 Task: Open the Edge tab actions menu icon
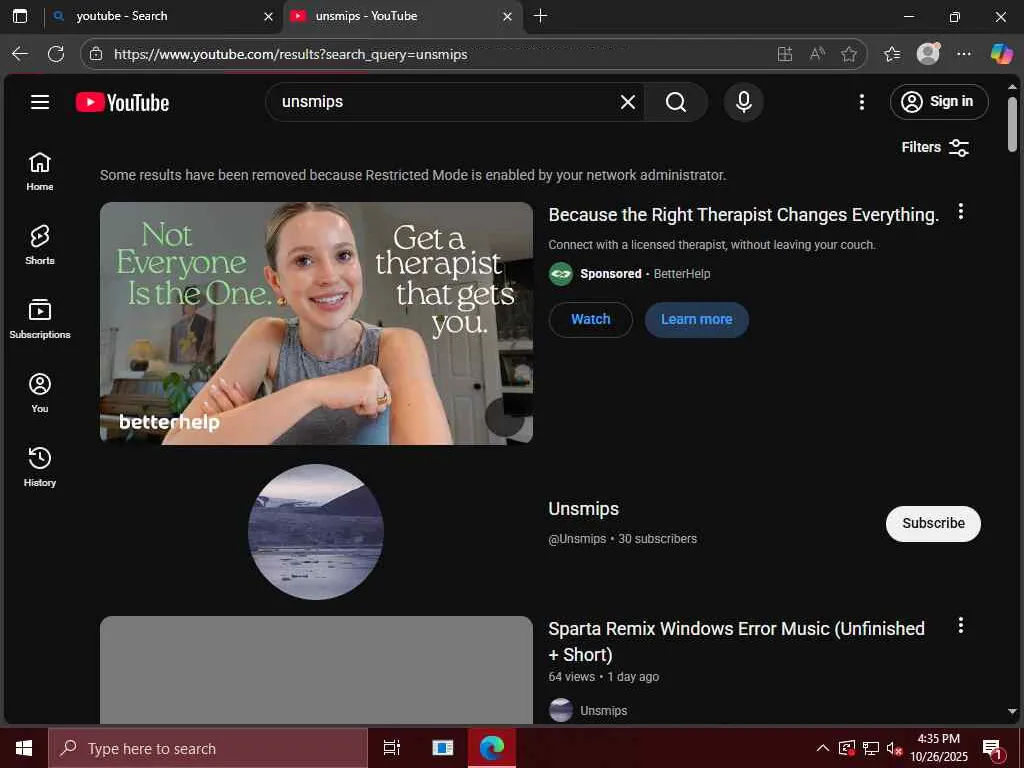pyautogui.click(x=20, y=16)
